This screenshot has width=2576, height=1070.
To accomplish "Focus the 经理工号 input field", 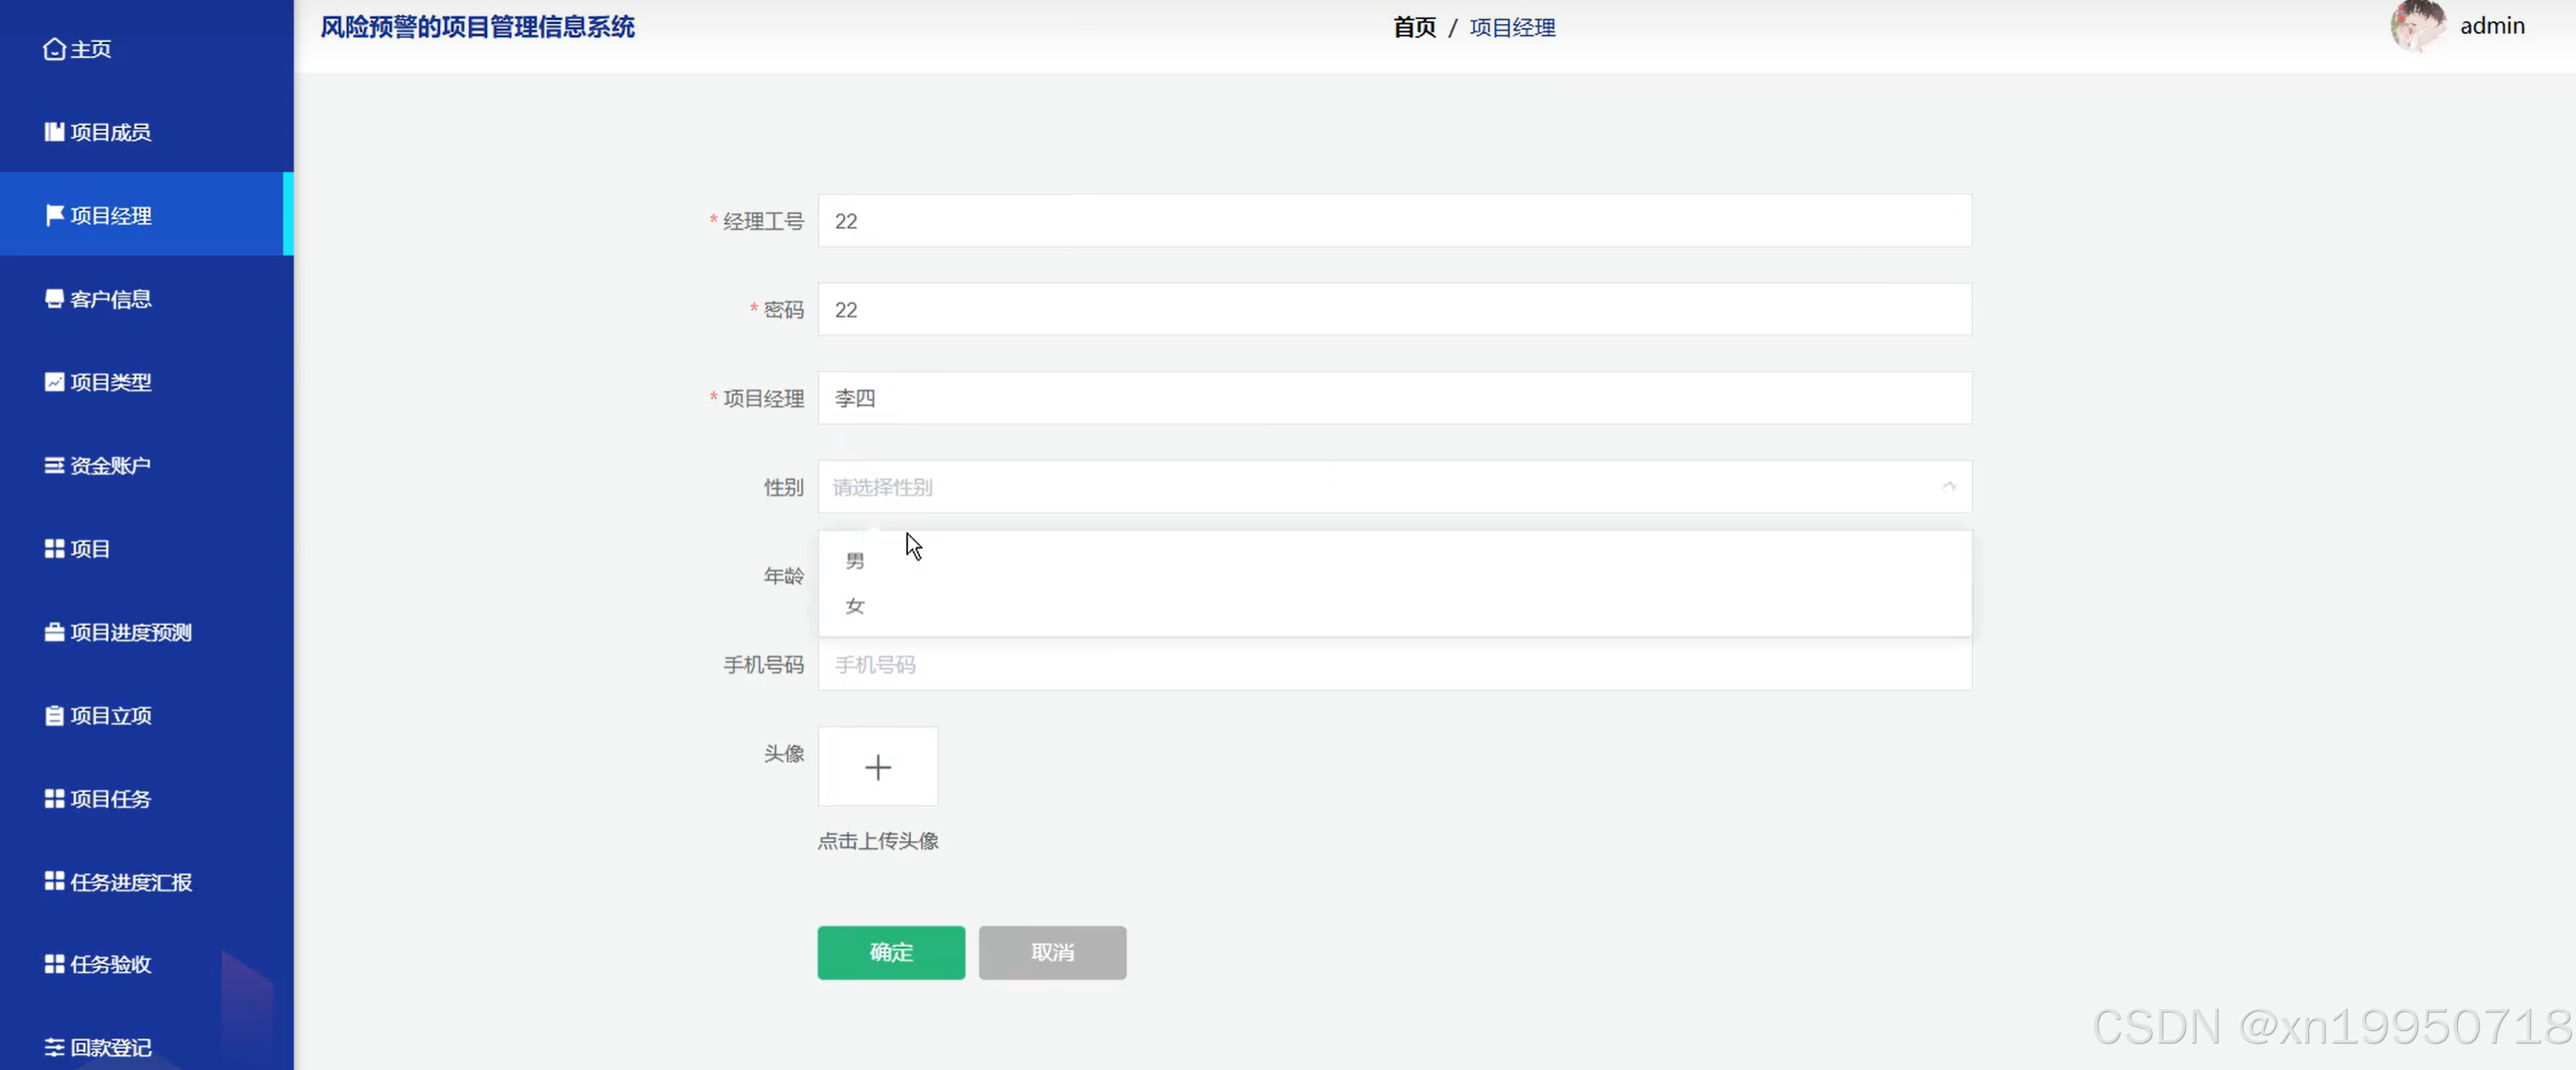I will tap(1394, 221).
